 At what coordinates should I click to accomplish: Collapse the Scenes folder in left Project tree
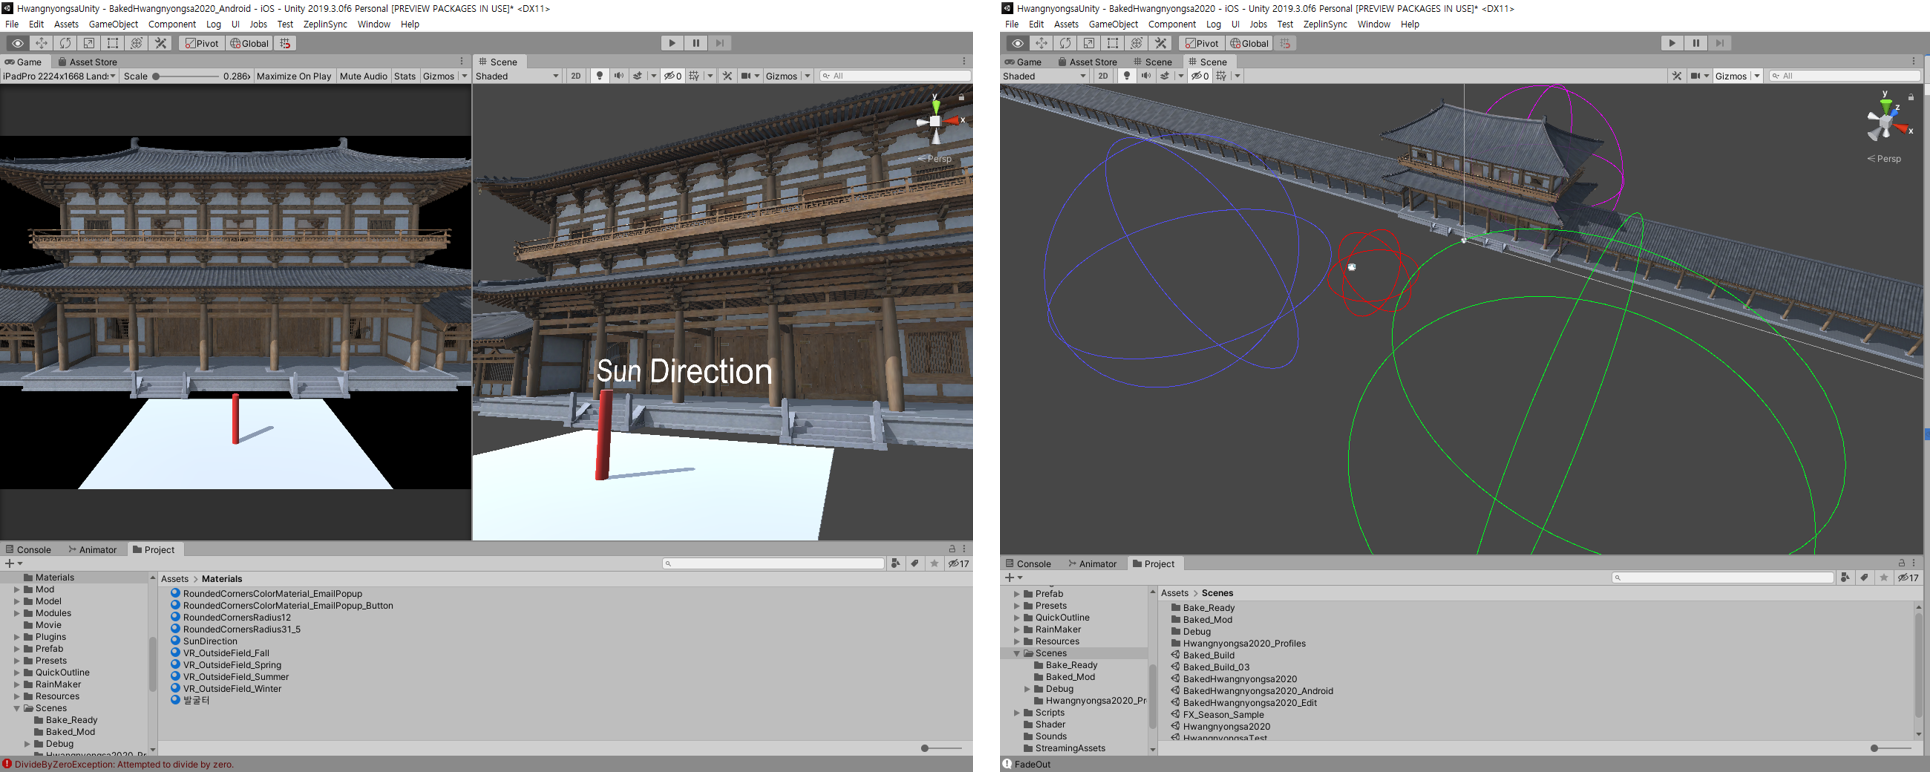pyautogui.click(x=17, y=708)
